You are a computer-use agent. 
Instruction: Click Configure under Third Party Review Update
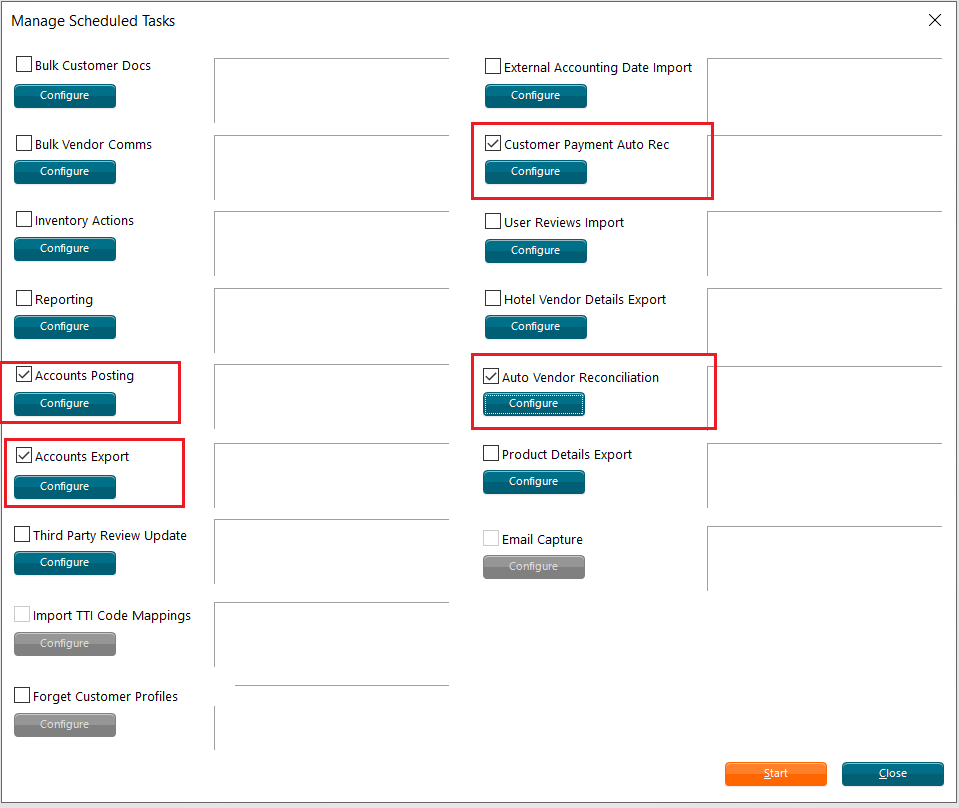tap(65, 563)
